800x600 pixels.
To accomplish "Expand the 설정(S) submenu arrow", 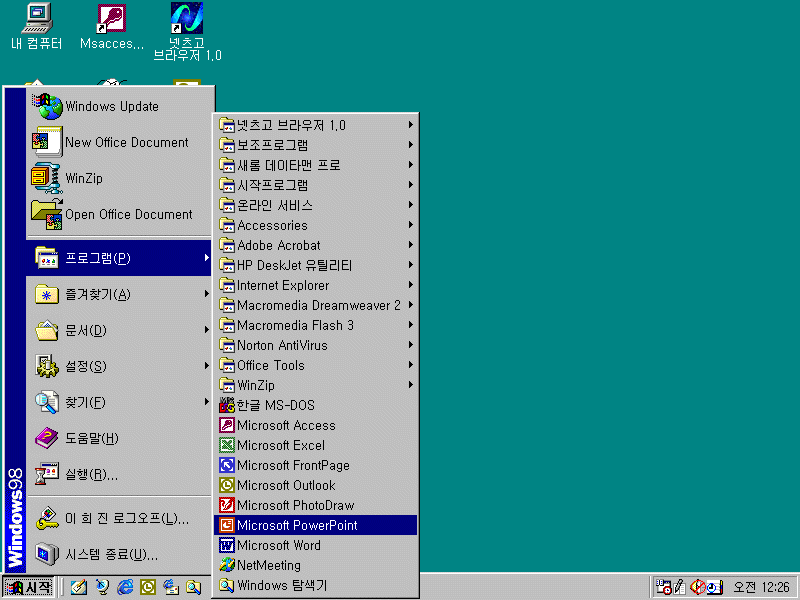I will (x=206, y=366).
